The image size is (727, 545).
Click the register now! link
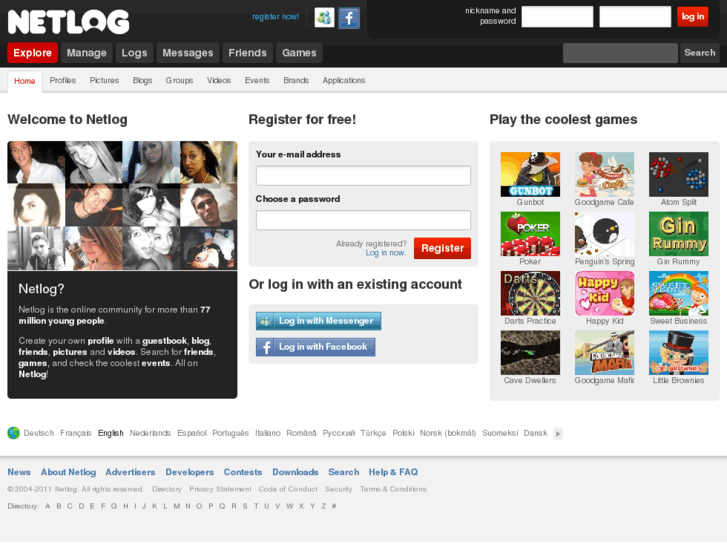click(x=275, y=17)
